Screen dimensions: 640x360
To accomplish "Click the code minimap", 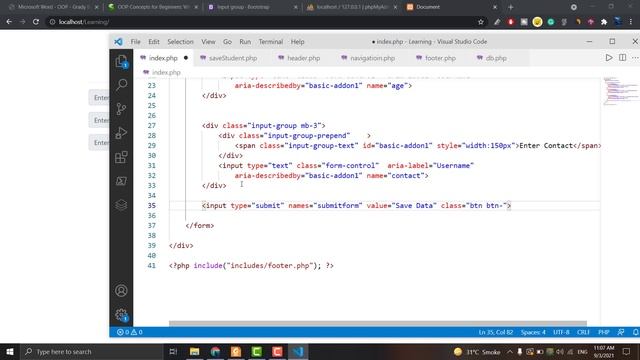I will click(x=621, y=91).
